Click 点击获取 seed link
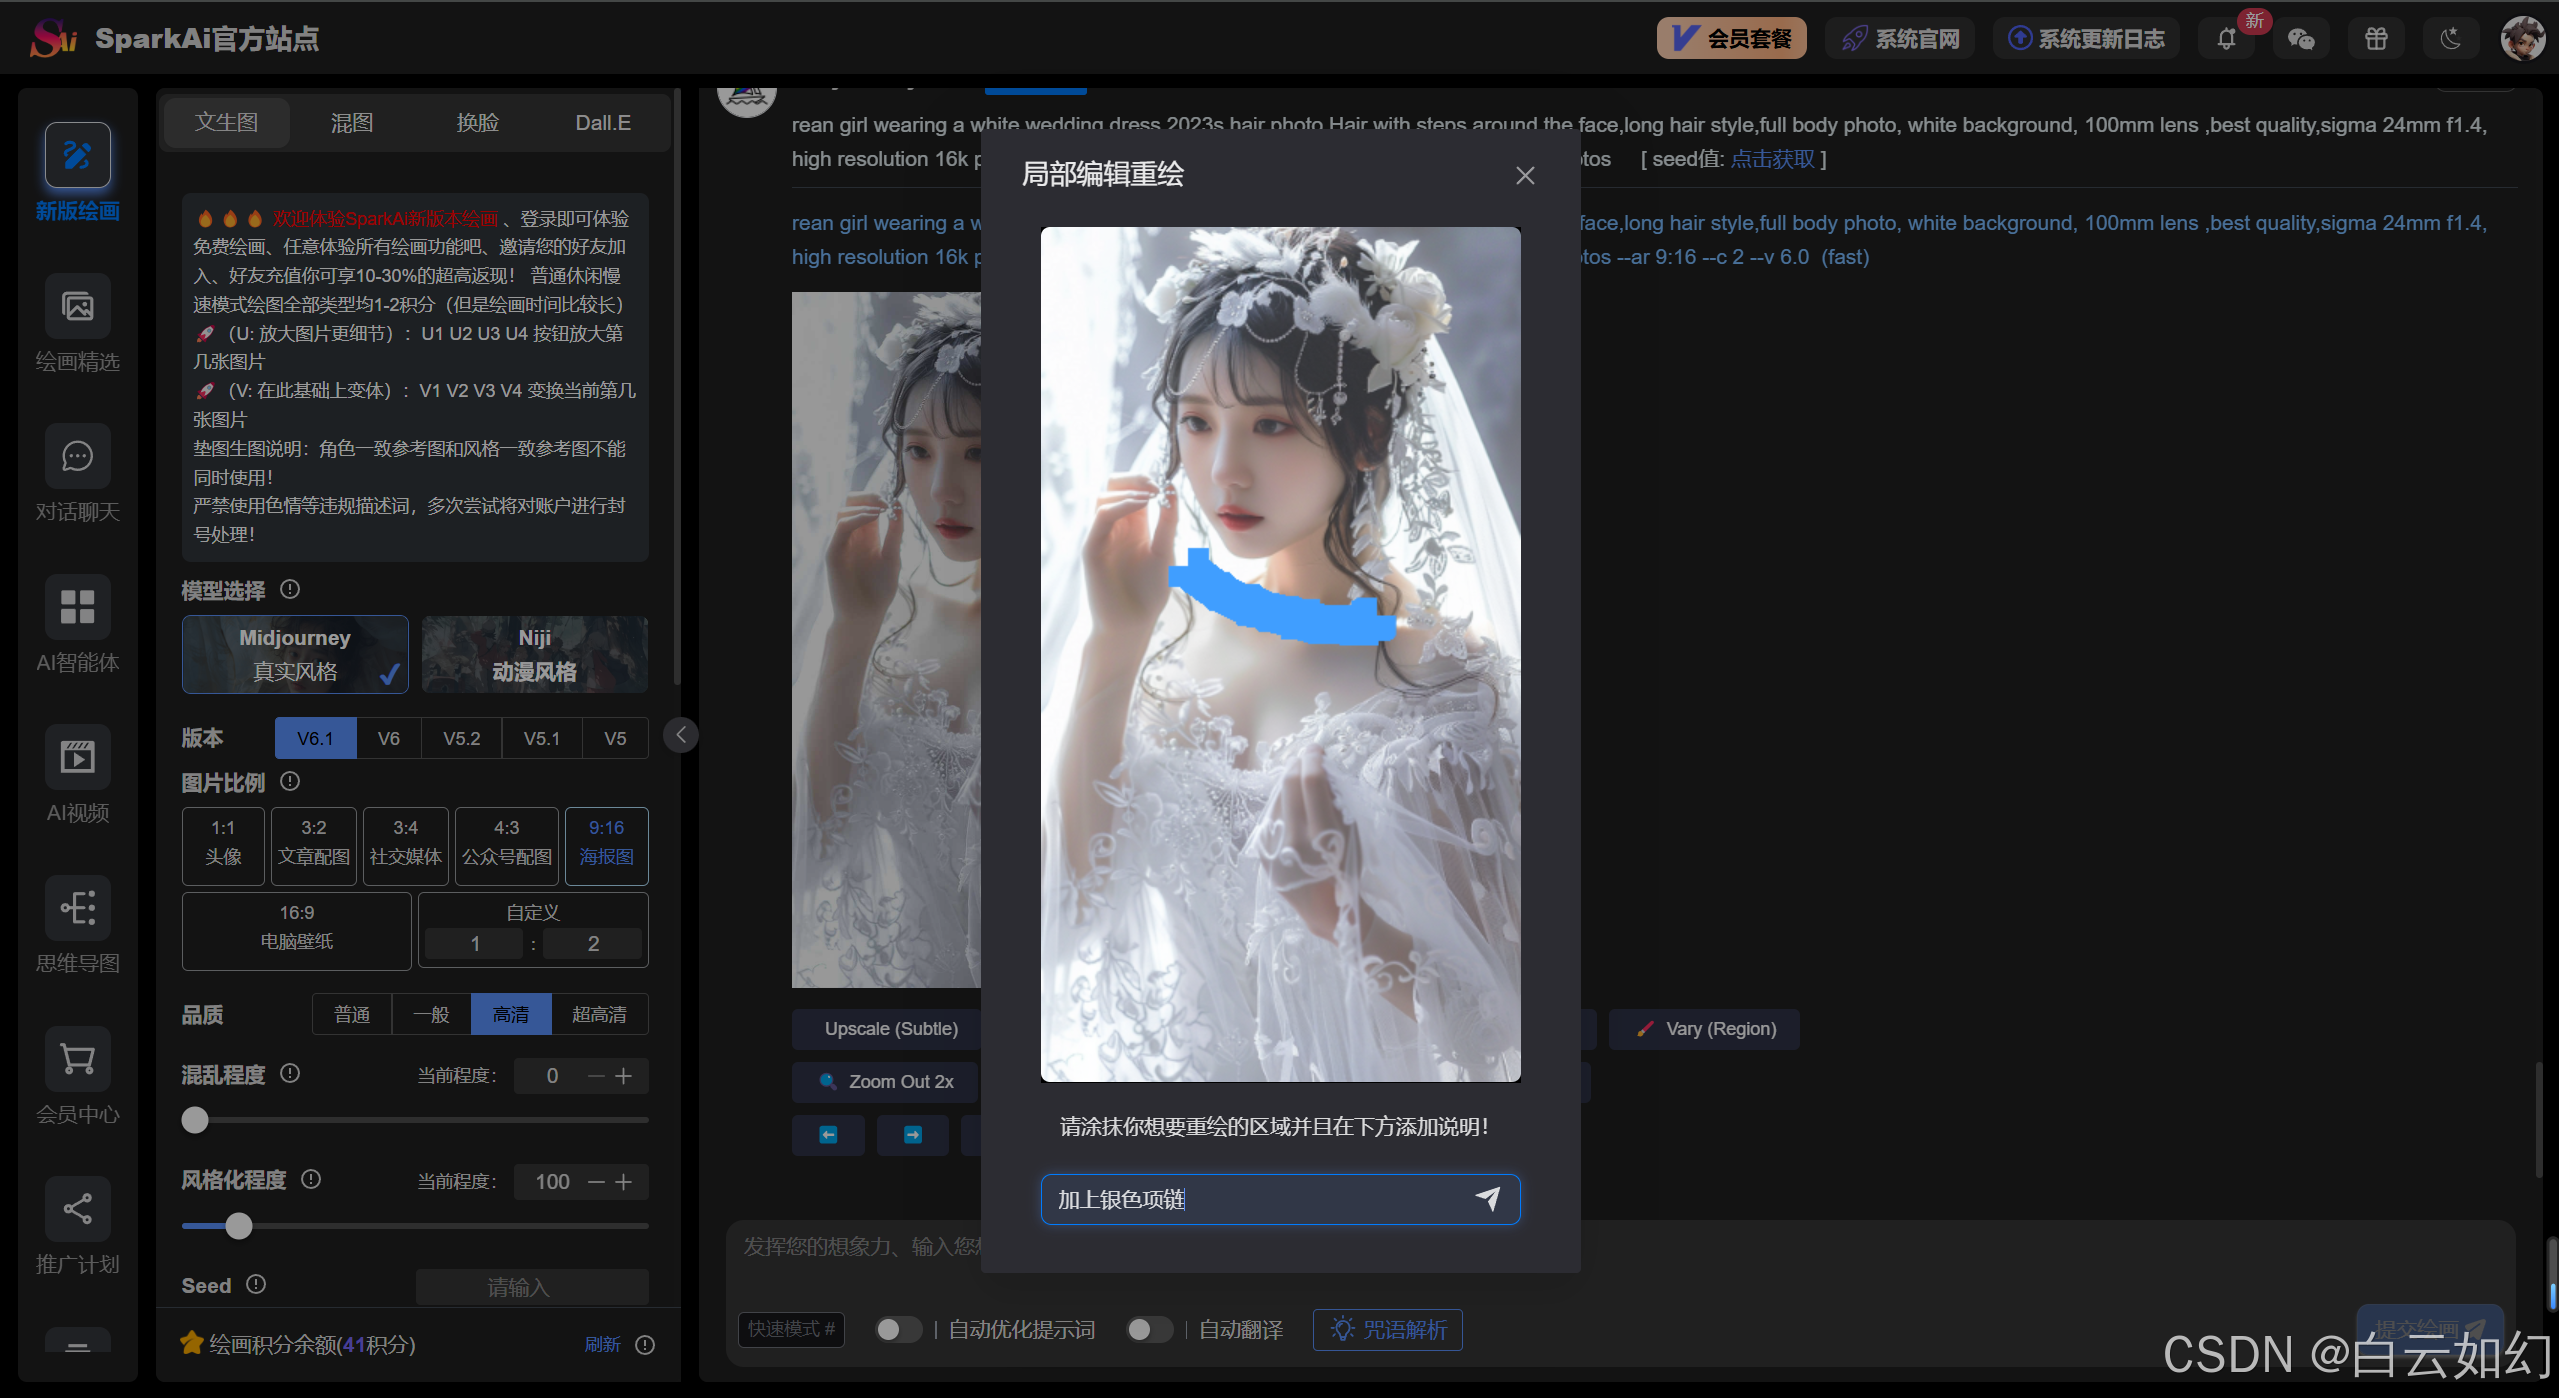Screen dimensions: 2559x1398 click(1771, 159)
